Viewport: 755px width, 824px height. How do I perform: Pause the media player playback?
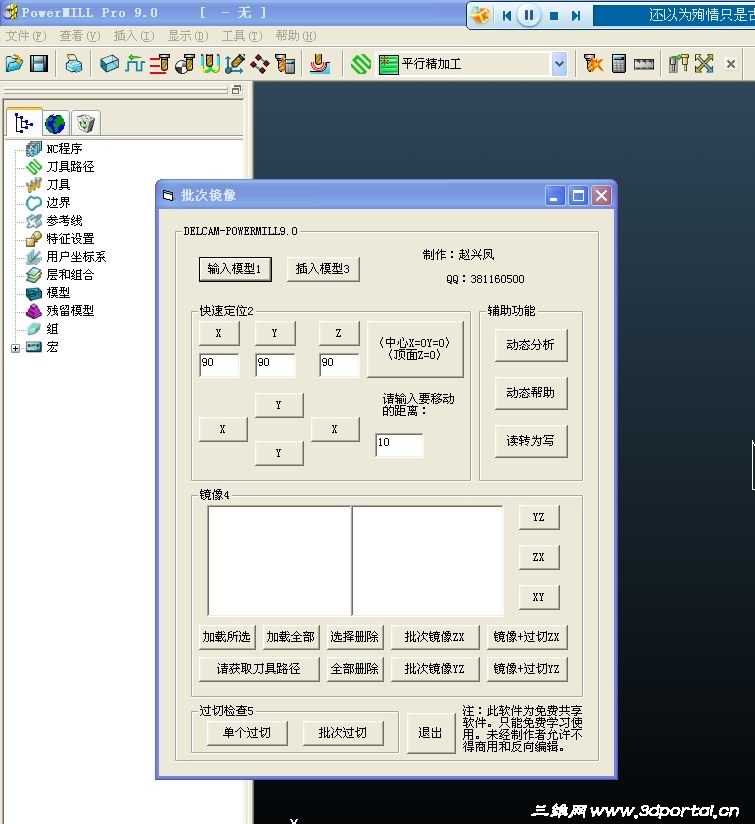529,15
